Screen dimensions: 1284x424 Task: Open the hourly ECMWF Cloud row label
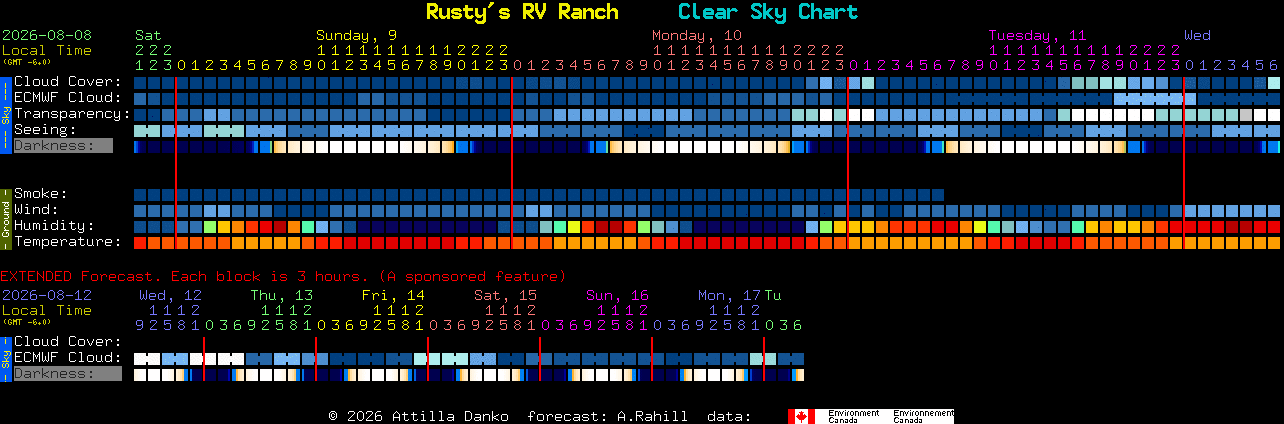[x=68, y=98]
